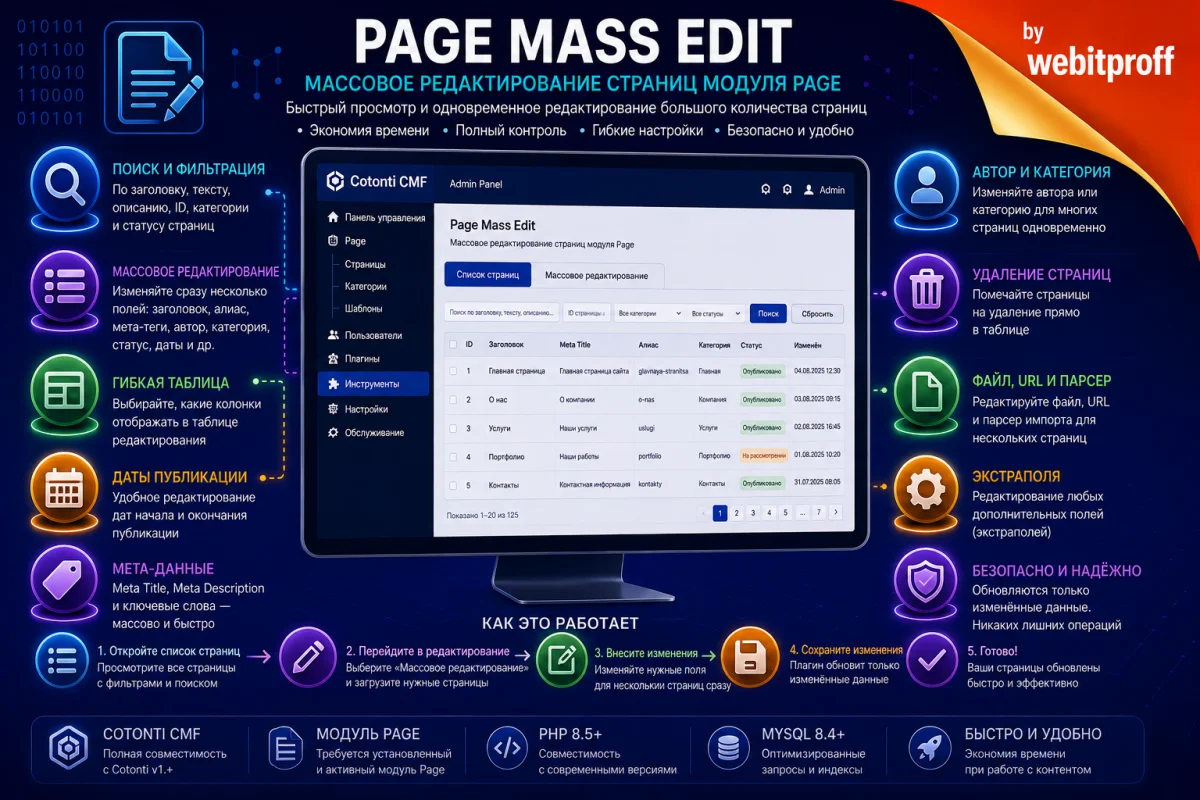Image resolution: width=1200 pixels, height=800 pixels.
Task: Click the floppy disk Сохраните изменения icon
Action: 749,658
